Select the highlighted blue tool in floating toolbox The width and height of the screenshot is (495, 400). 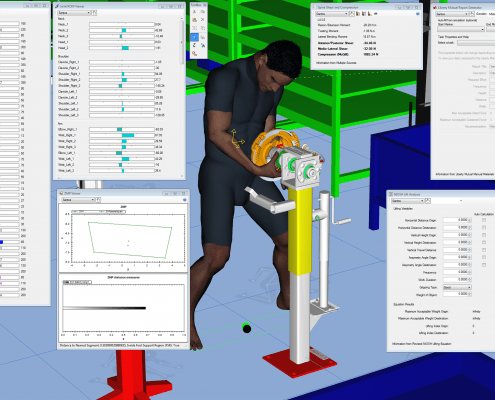pyautogui.click(x=194, y=37)
